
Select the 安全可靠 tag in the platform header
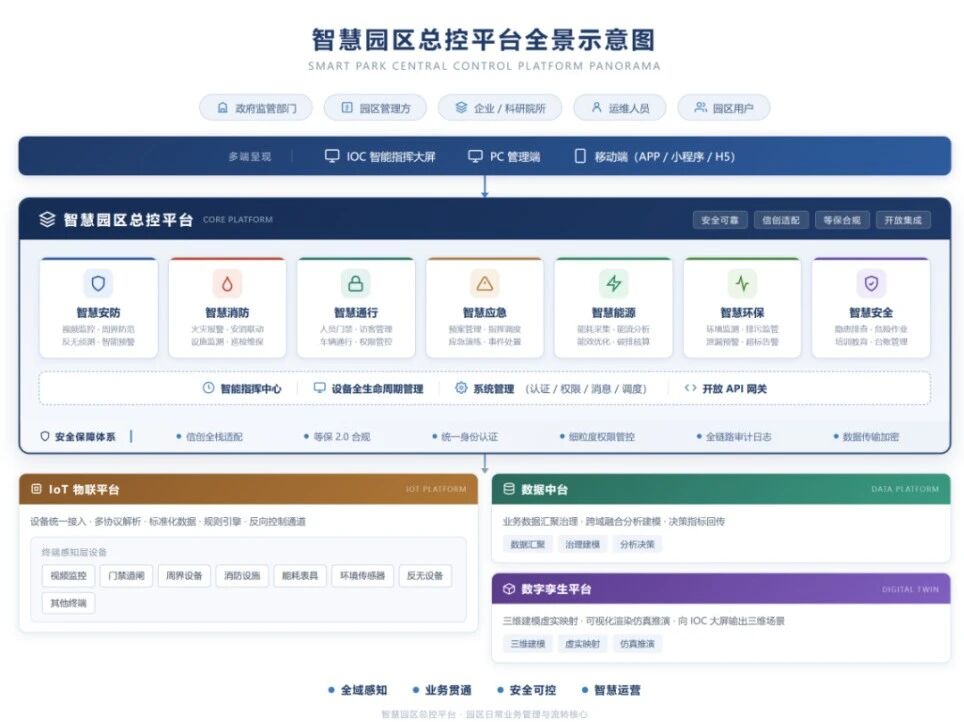coord(720,220)
